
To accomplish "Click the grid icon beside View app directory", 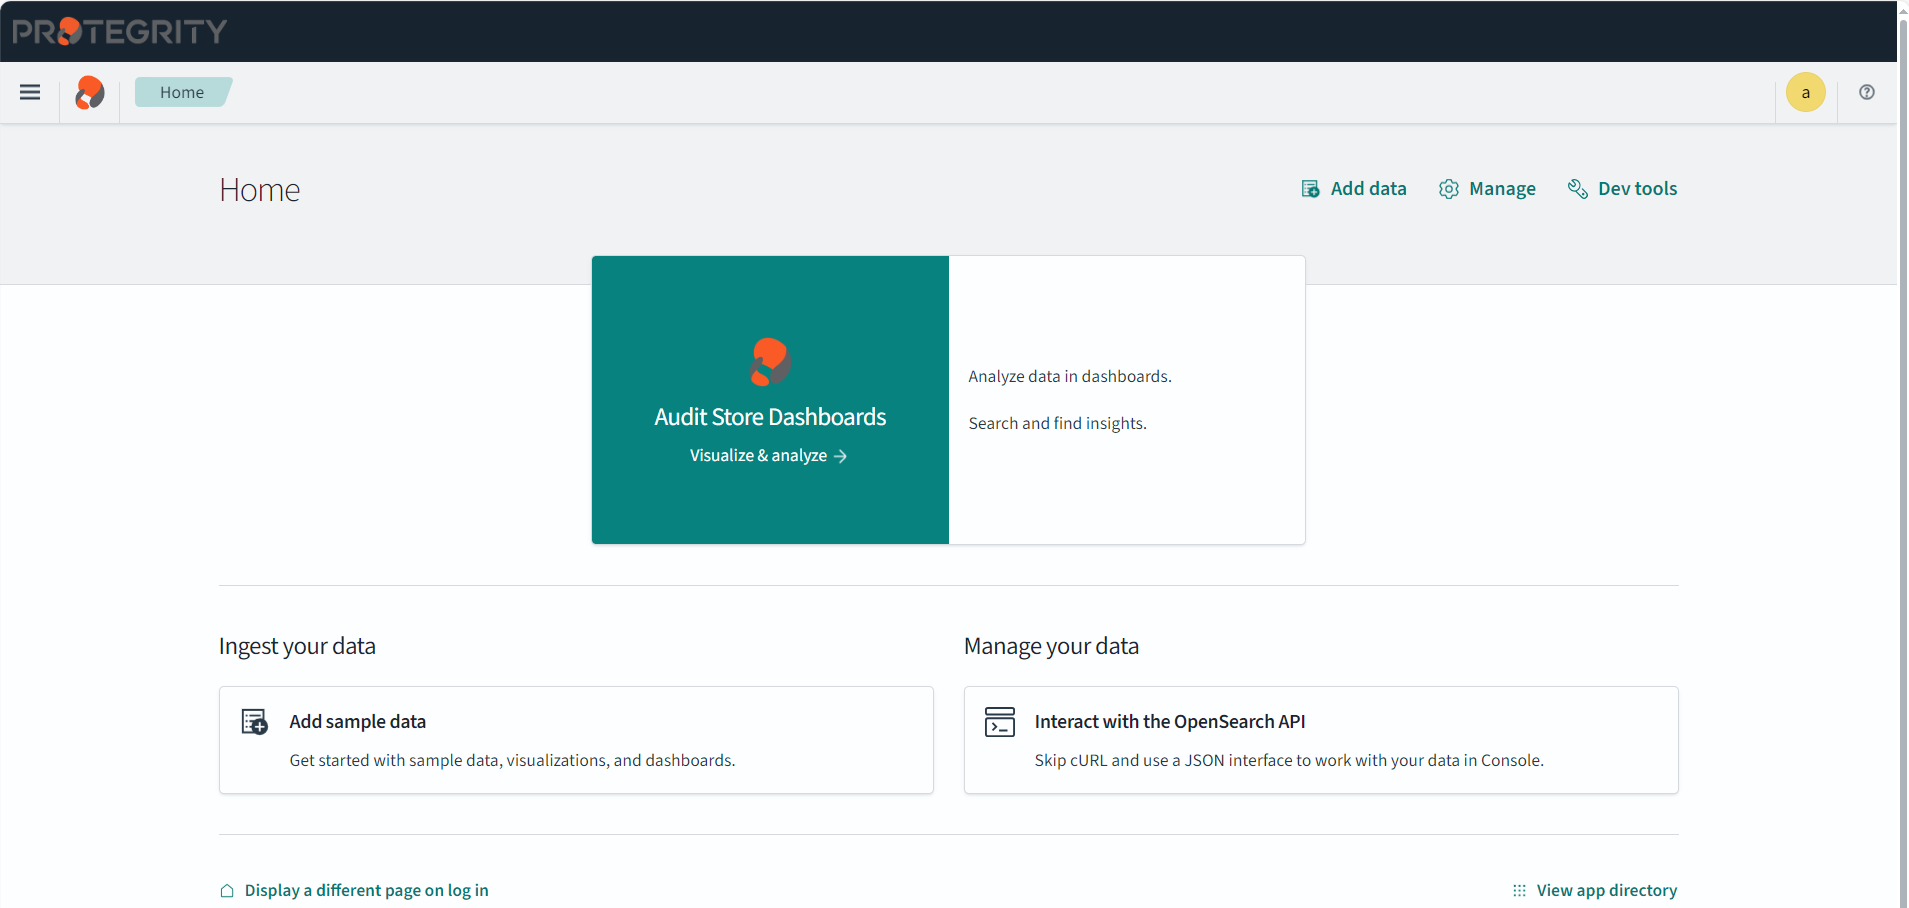I will click(1519, 890).
